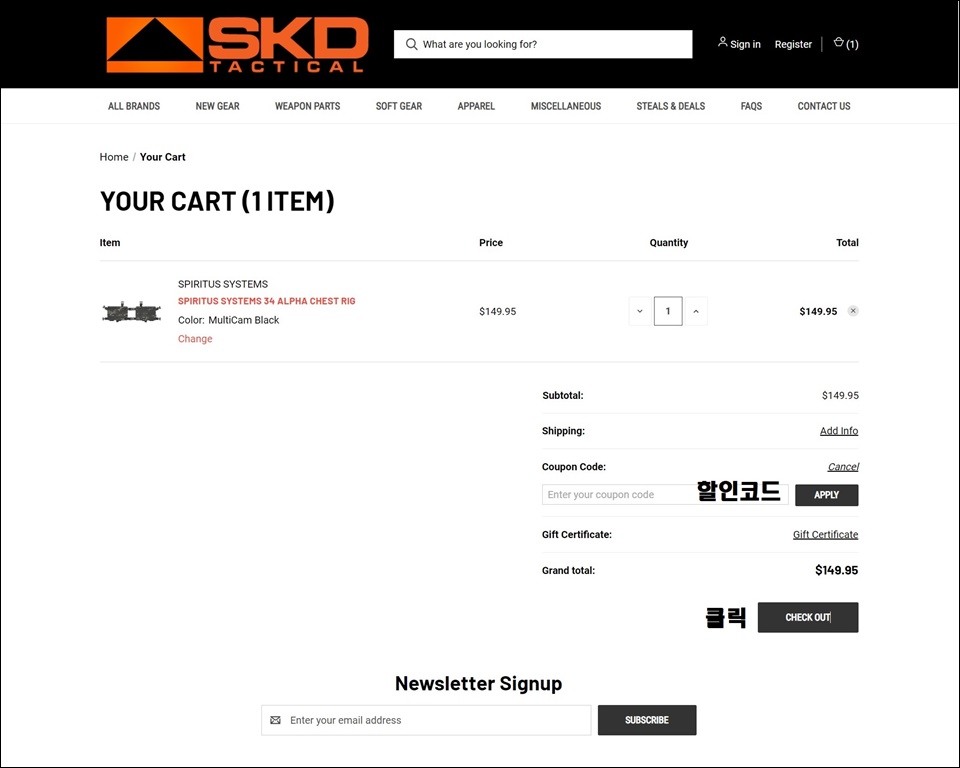Click the Sign in link

pyautogui.click(x=745, y=44)
